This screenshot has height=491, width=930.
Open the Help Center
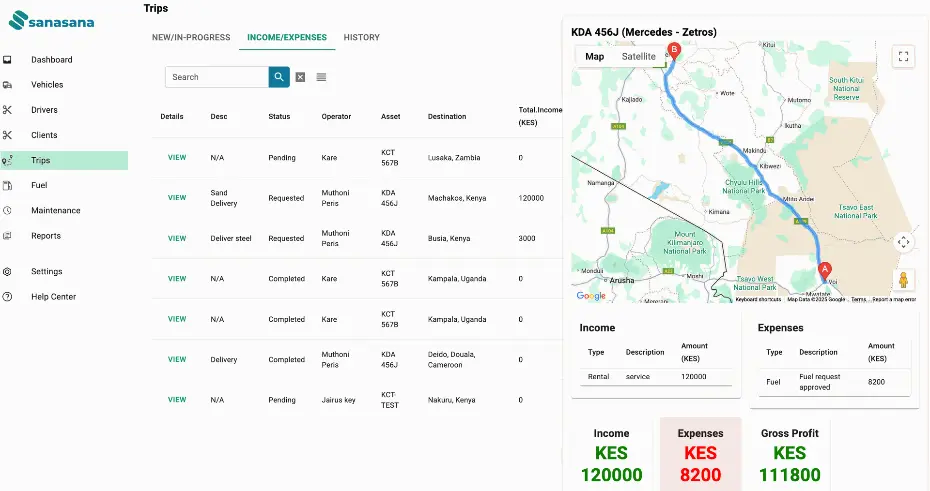[53, 297]
